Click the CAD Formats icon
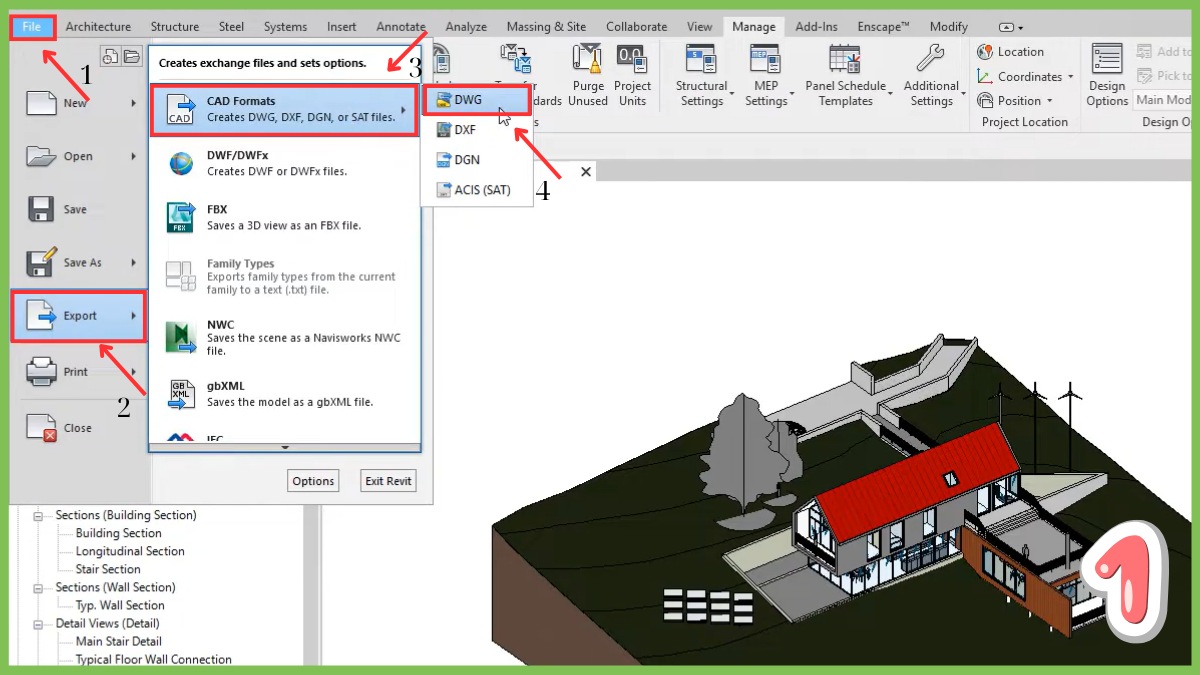This screenshot has height=675, width=1200. pyautogui.click(x=181, y=109)
